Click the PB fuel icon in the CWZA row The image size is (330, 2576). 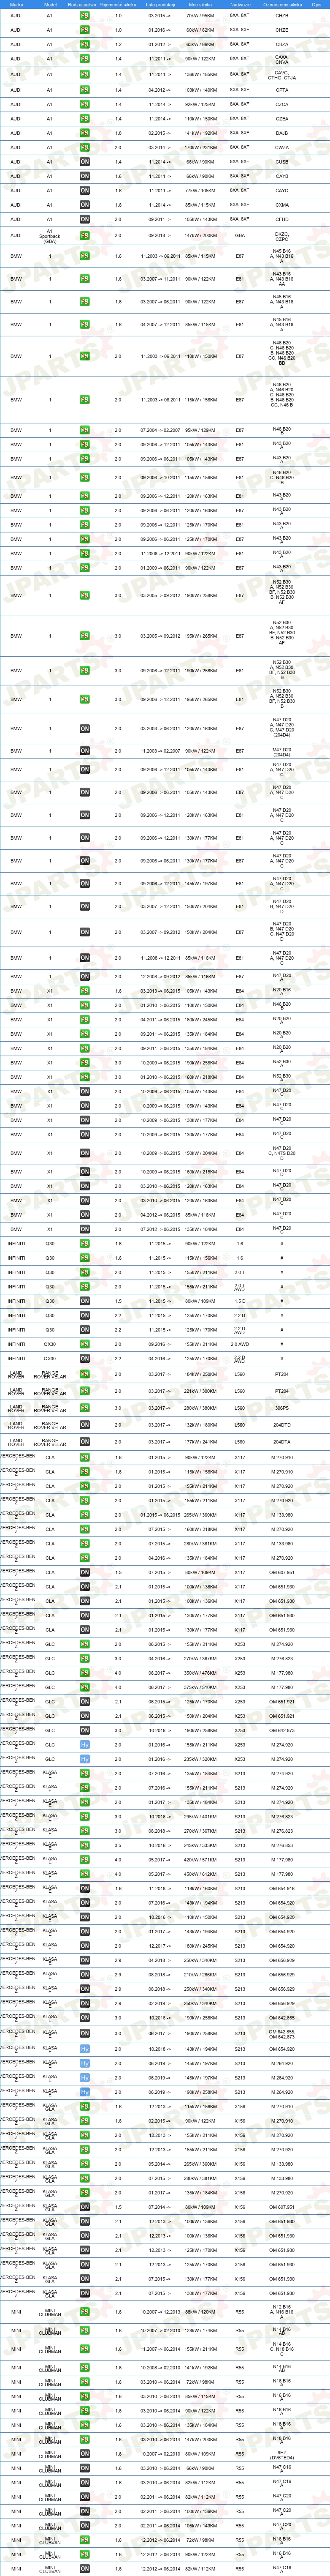85,147
